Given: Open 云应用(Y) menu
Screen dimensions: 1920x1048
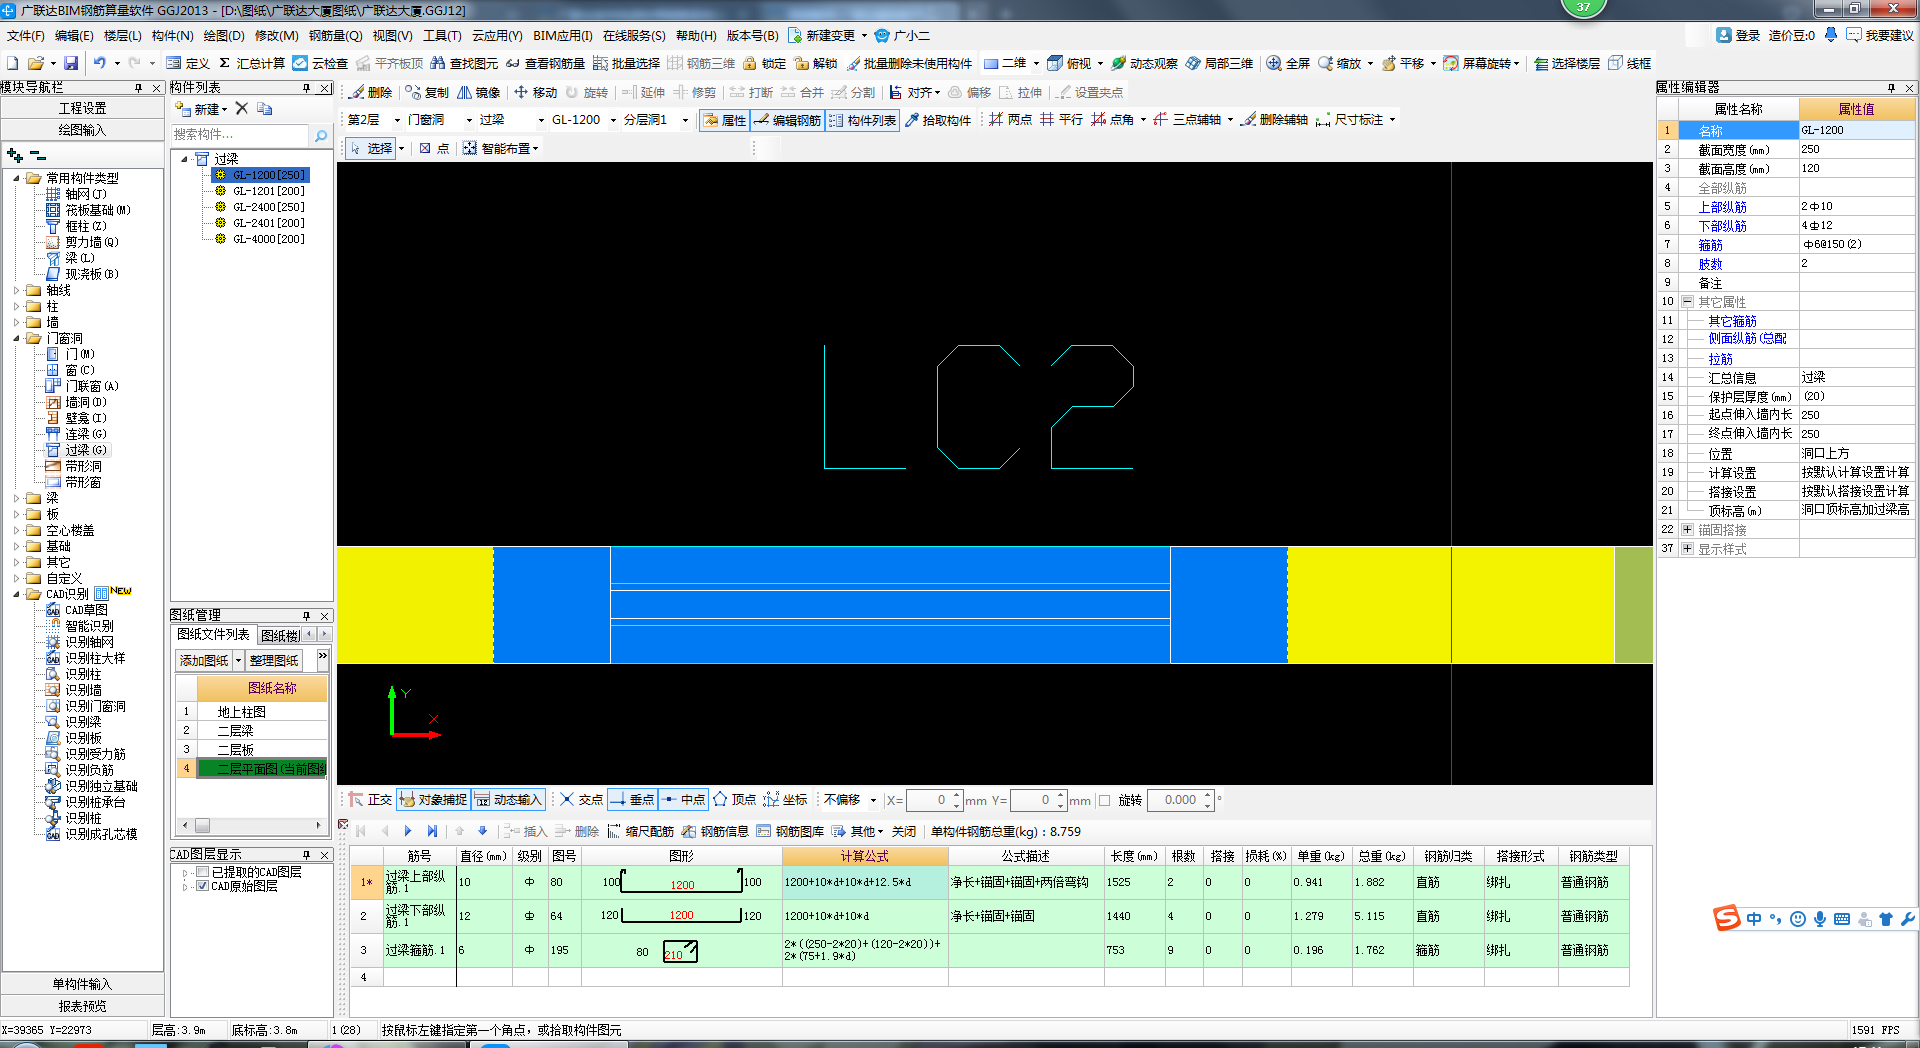Looking at the screenshot, I should pos(497,35).
